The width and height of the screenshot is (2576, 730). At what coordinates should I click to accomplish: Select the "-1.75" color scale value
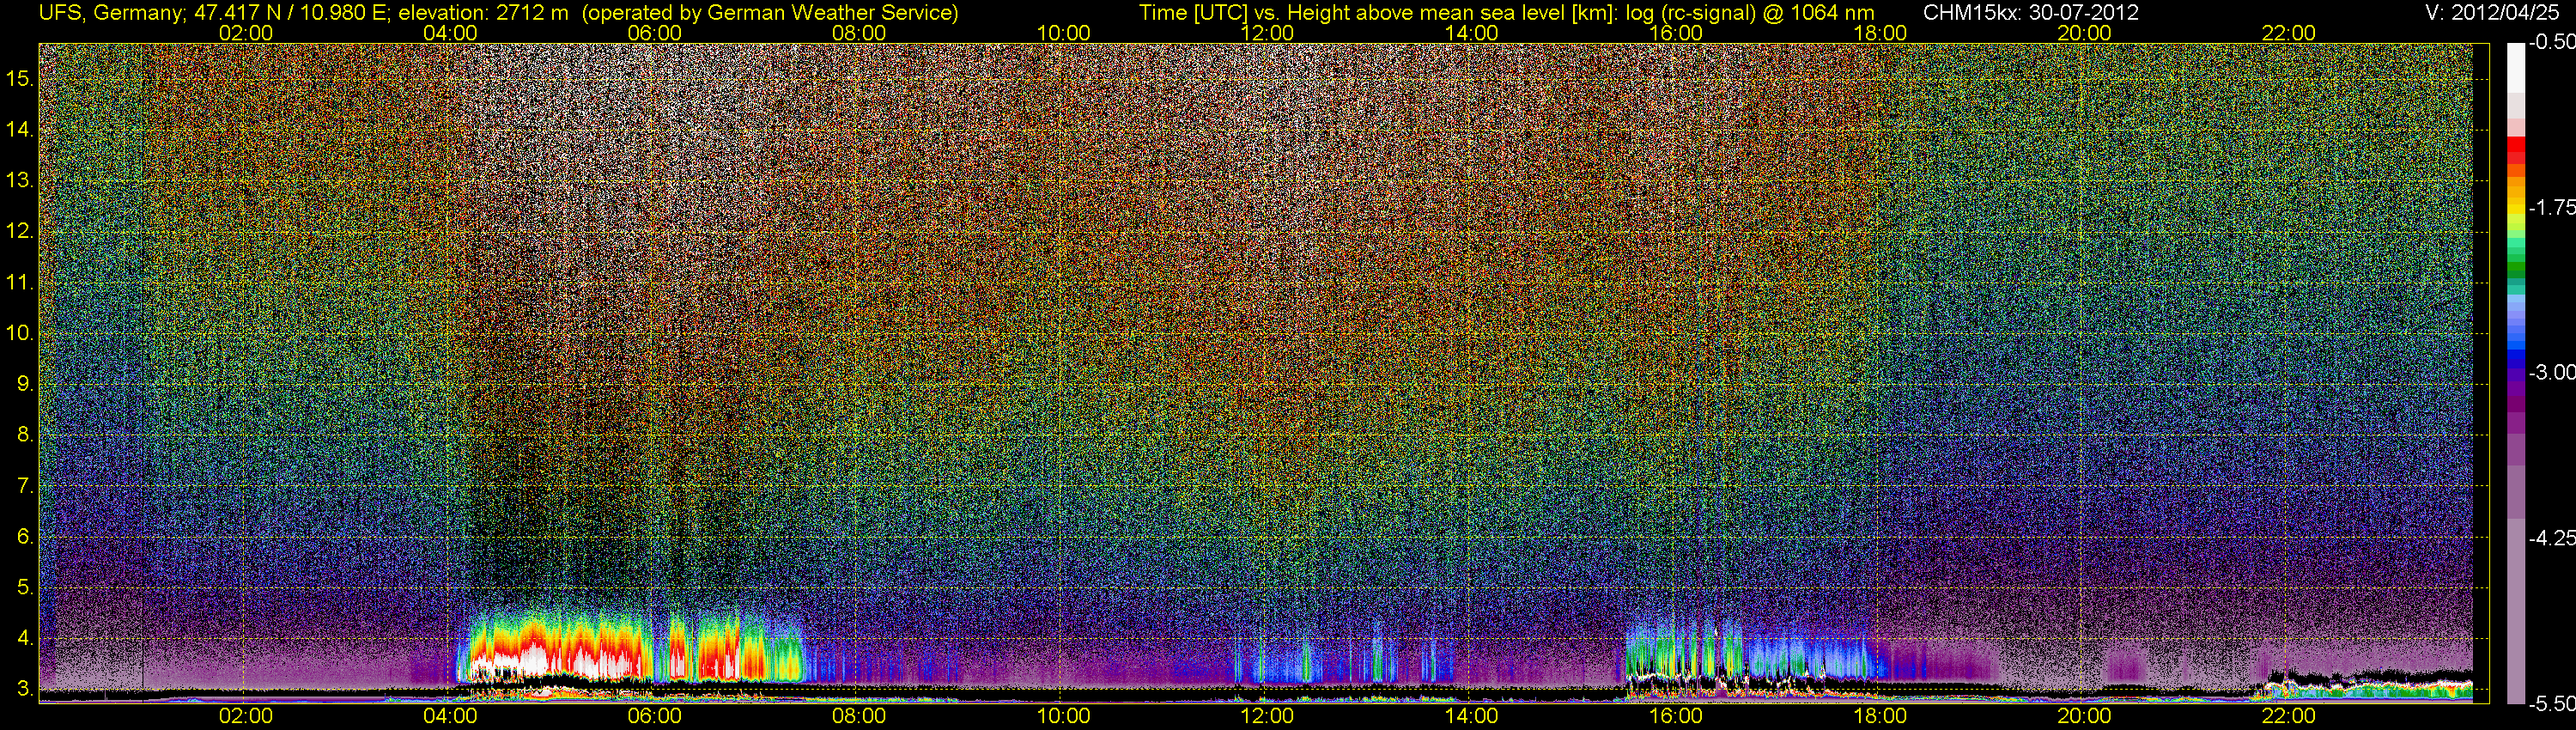point(2551,208)
